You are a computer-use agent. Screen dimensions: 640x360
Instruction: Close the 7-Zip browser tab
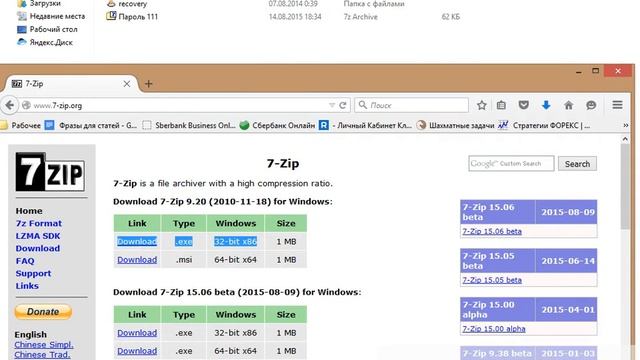tap(127, 84)
